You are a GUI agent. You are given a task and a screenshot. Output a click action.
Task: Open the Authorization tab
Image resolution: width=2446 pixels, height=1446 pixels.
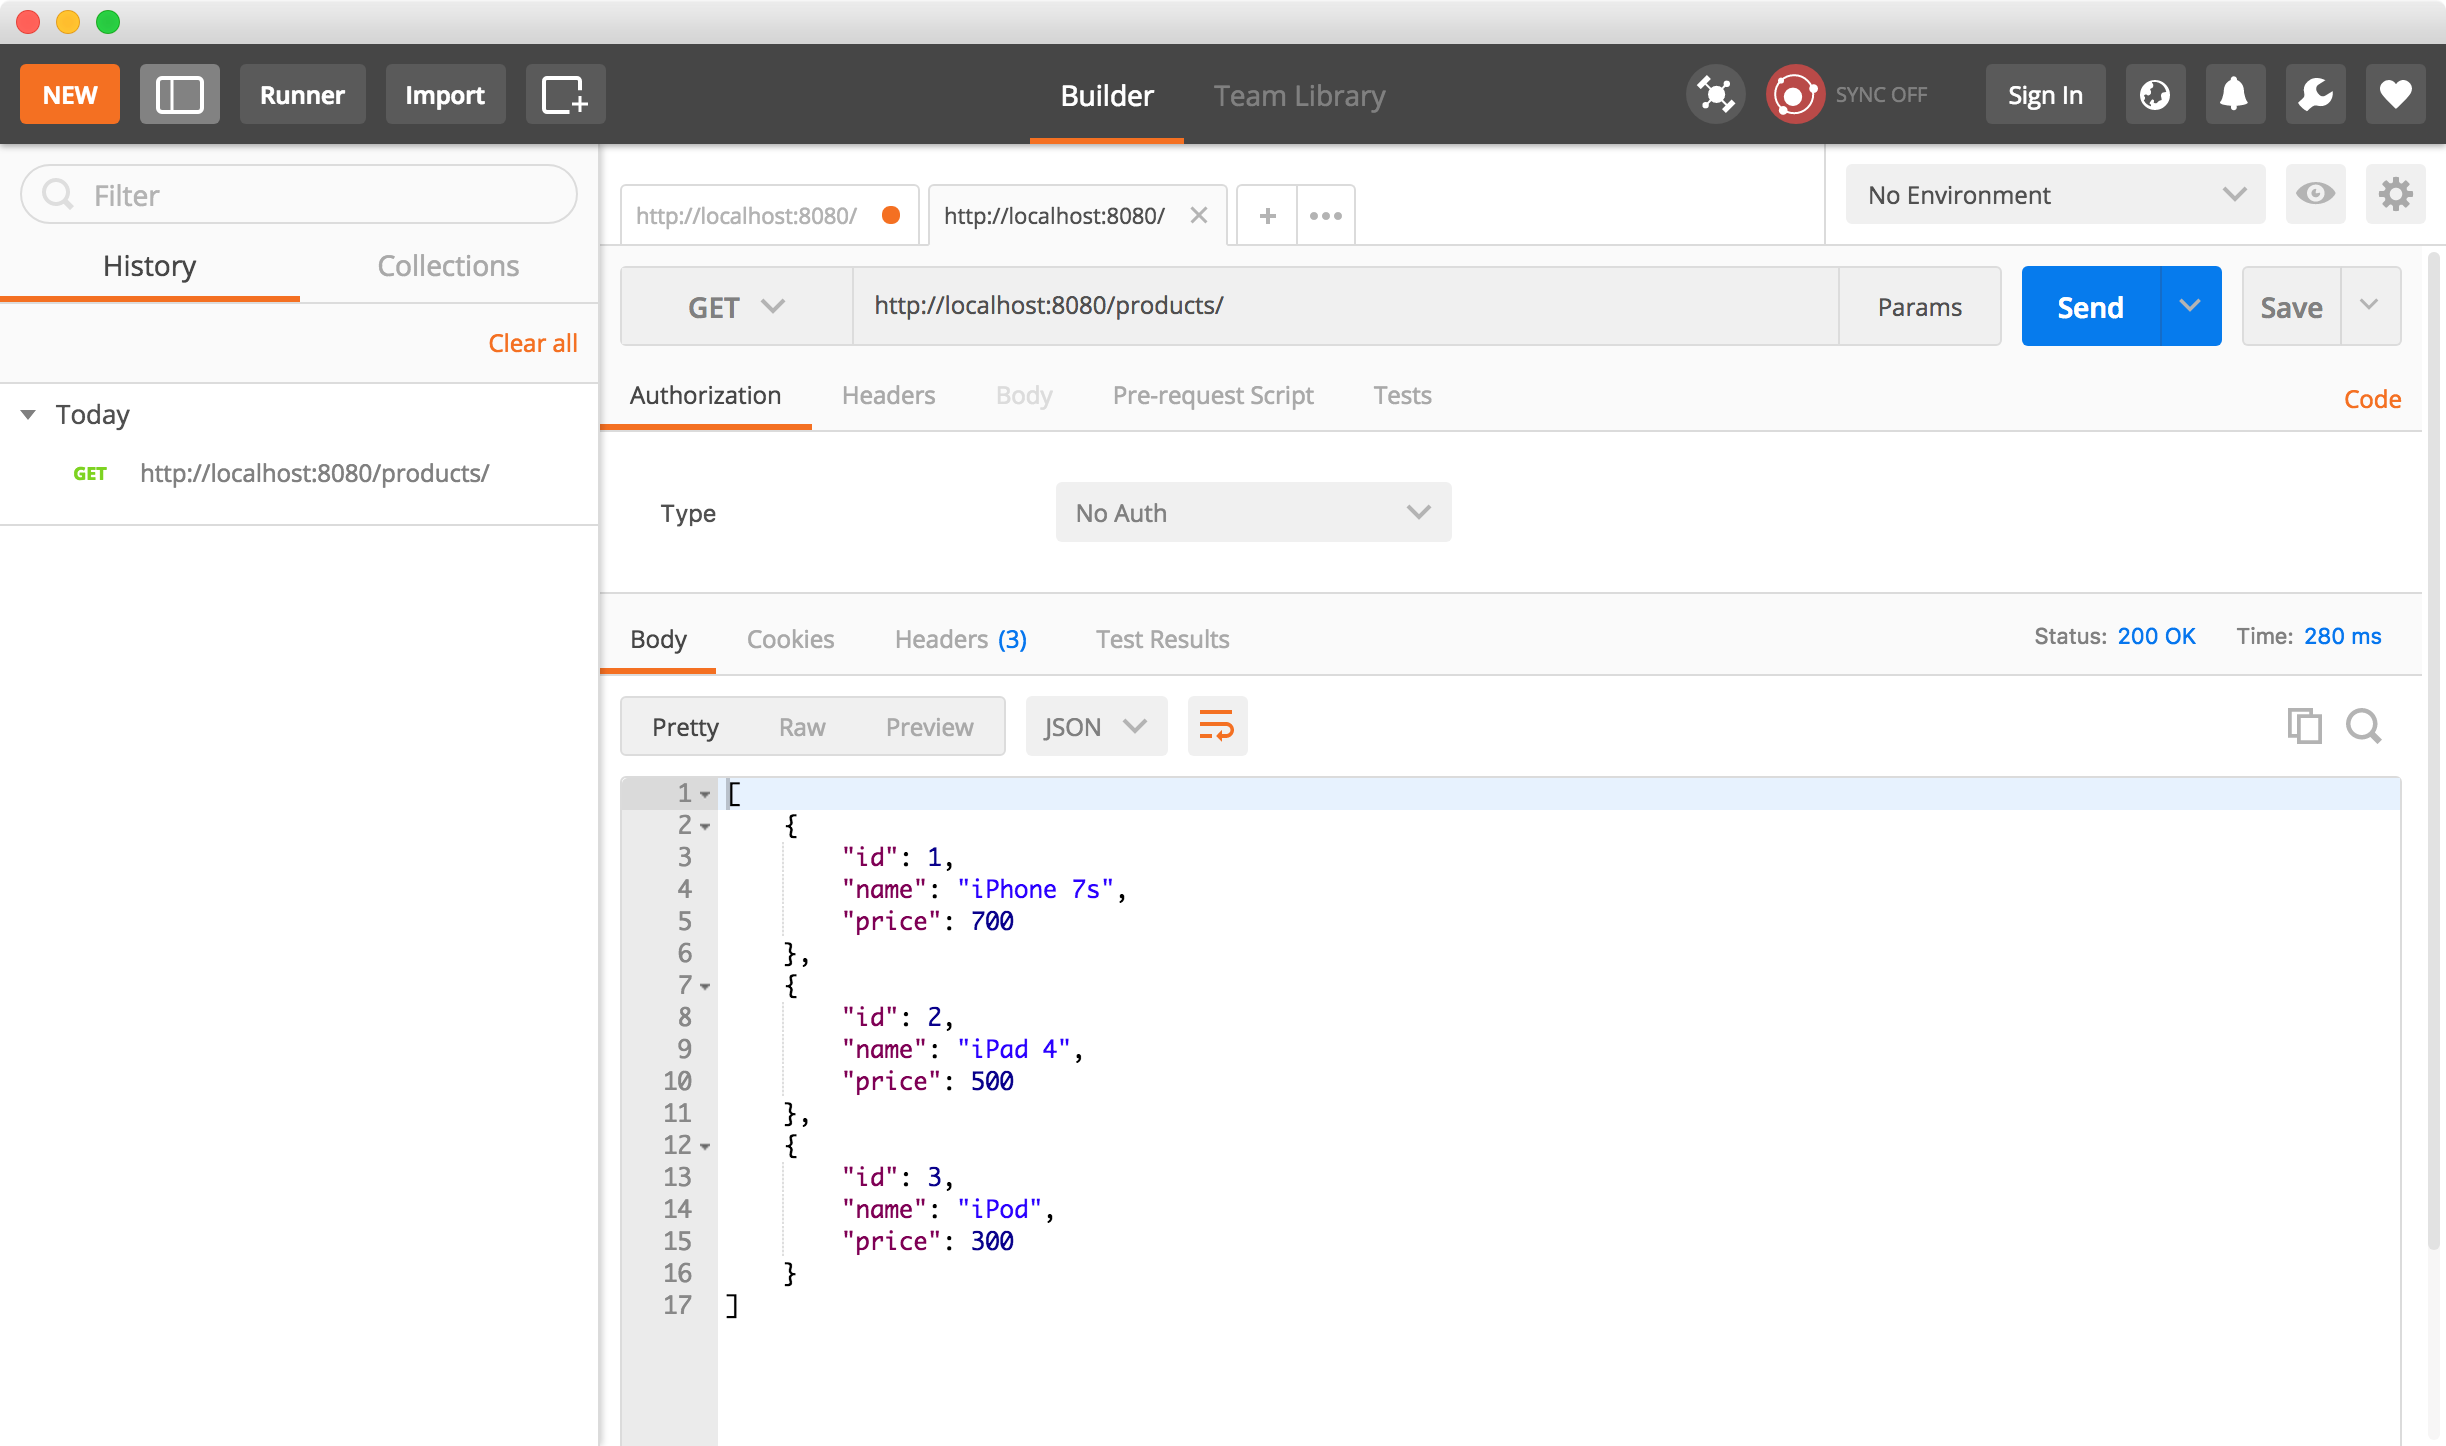tap(705, 395)
